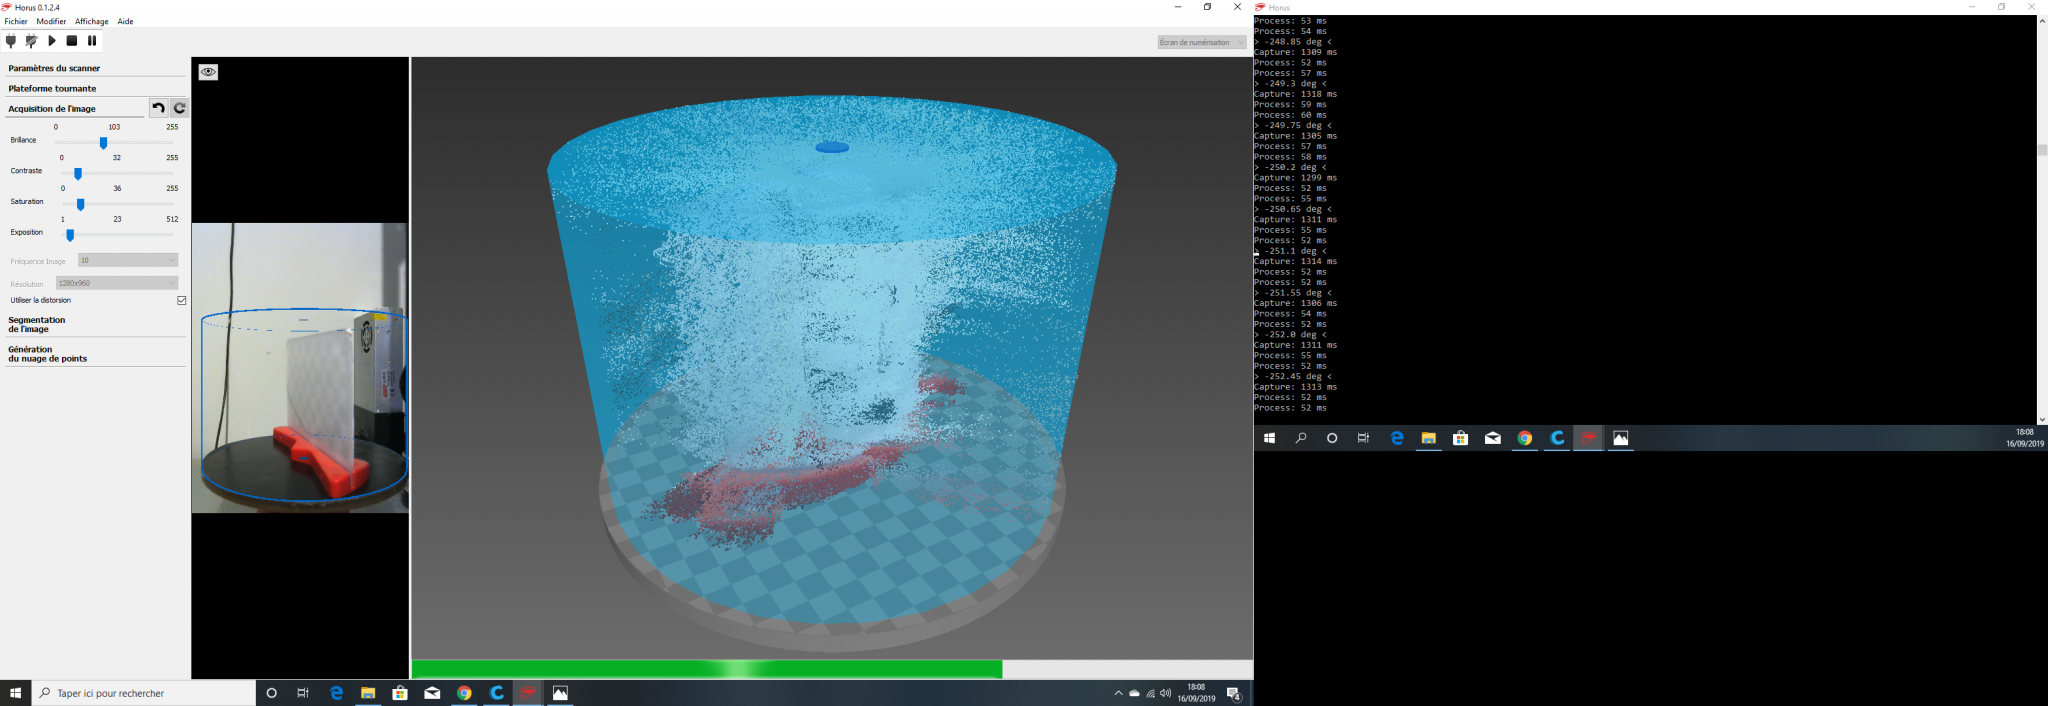
Task: Click the disconnect plug icon
Action: tap(31, 41)
